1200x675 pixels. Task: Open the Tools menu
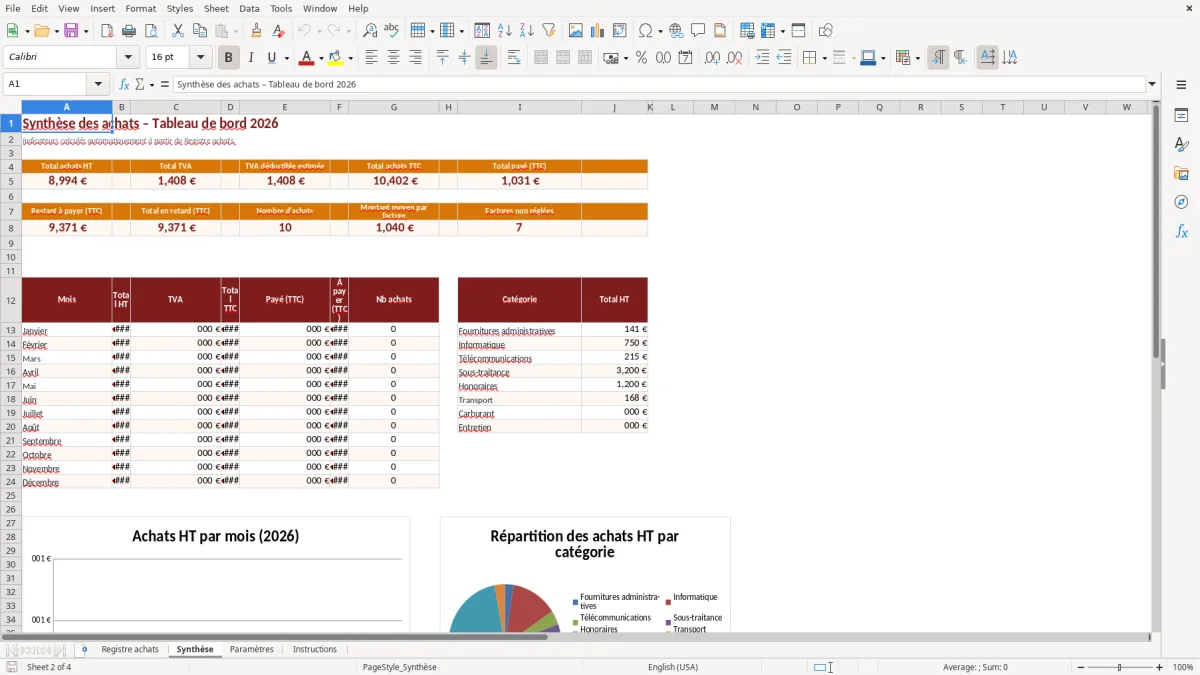[281, 8]
